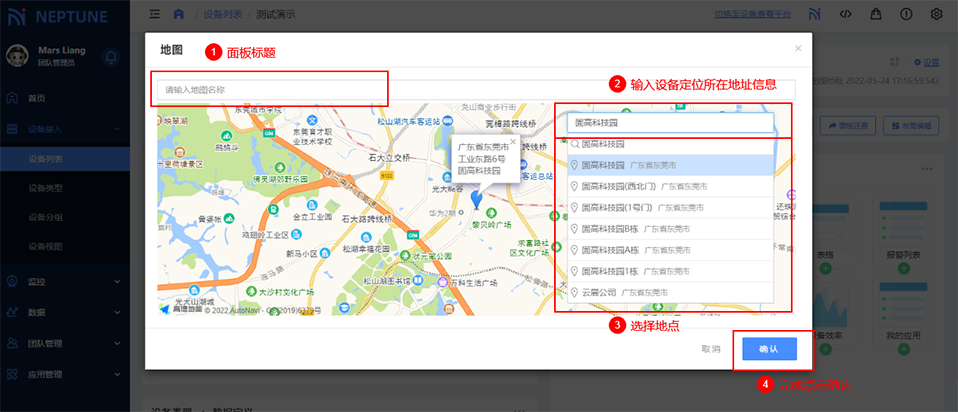Viewport: 958px width, 412px height.
Task: Click the 会立工业园 marker on map
Action: [x=310, y=205]
